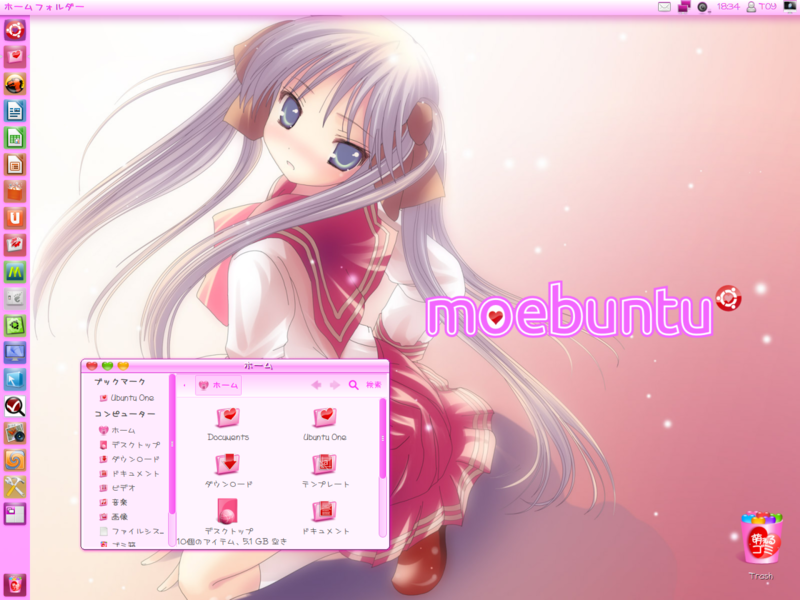Select 音楽 in the sidebar
Screen dimensions: 800x600
coord(119,502)
